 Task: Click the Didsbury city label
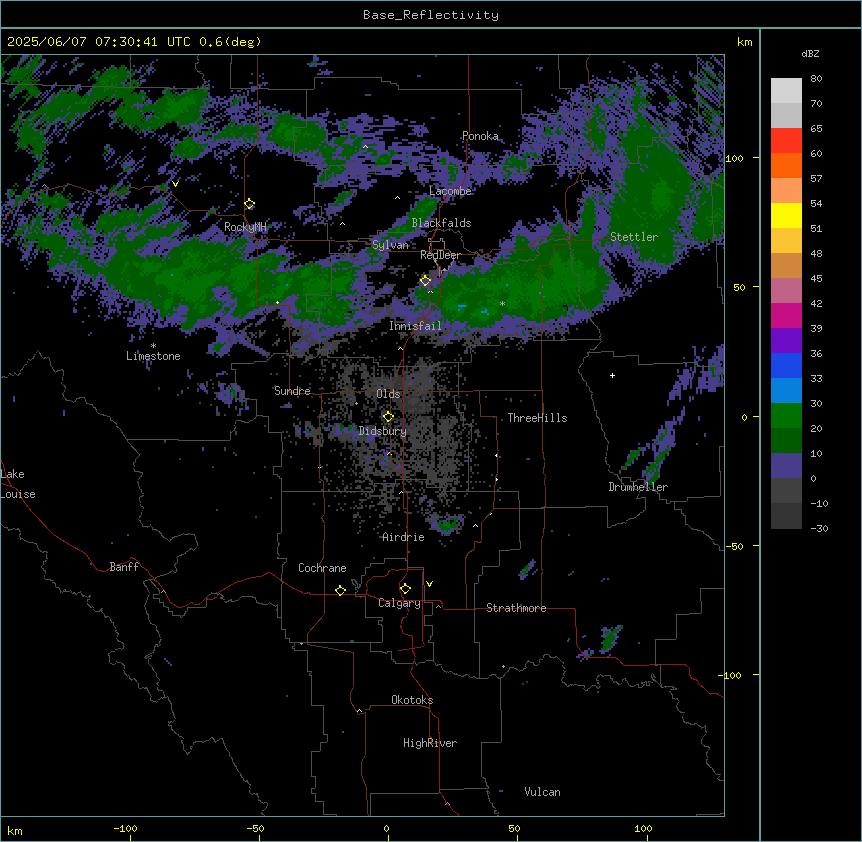[383, 431]
